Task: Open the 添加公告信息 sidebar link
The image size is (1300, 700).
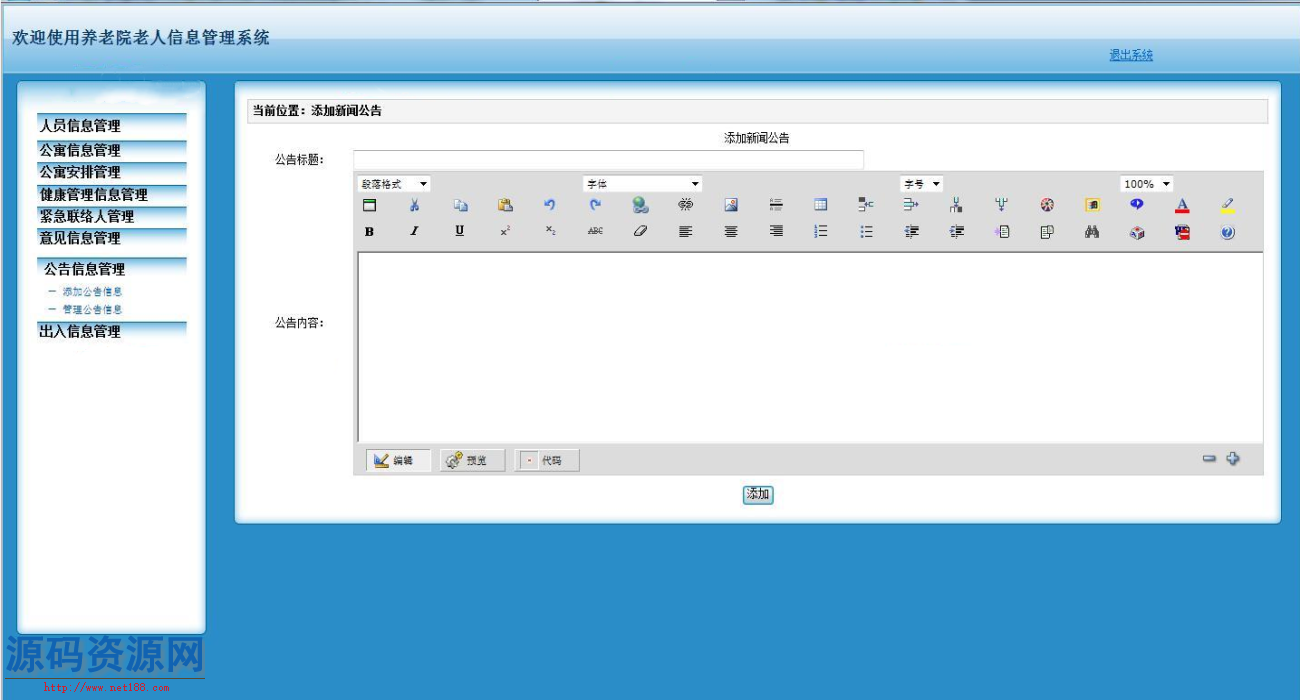Action: [x=92, y=292]
